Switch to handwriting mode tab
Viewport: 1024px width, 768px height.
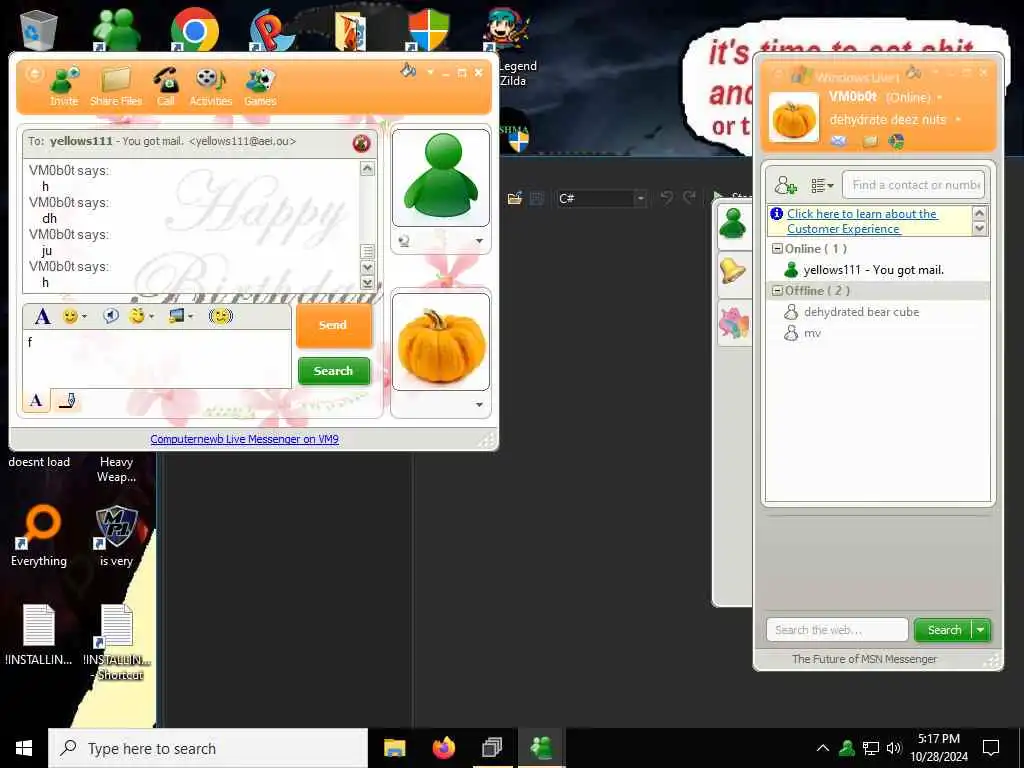pyautogui.click(x=67, y=400)
